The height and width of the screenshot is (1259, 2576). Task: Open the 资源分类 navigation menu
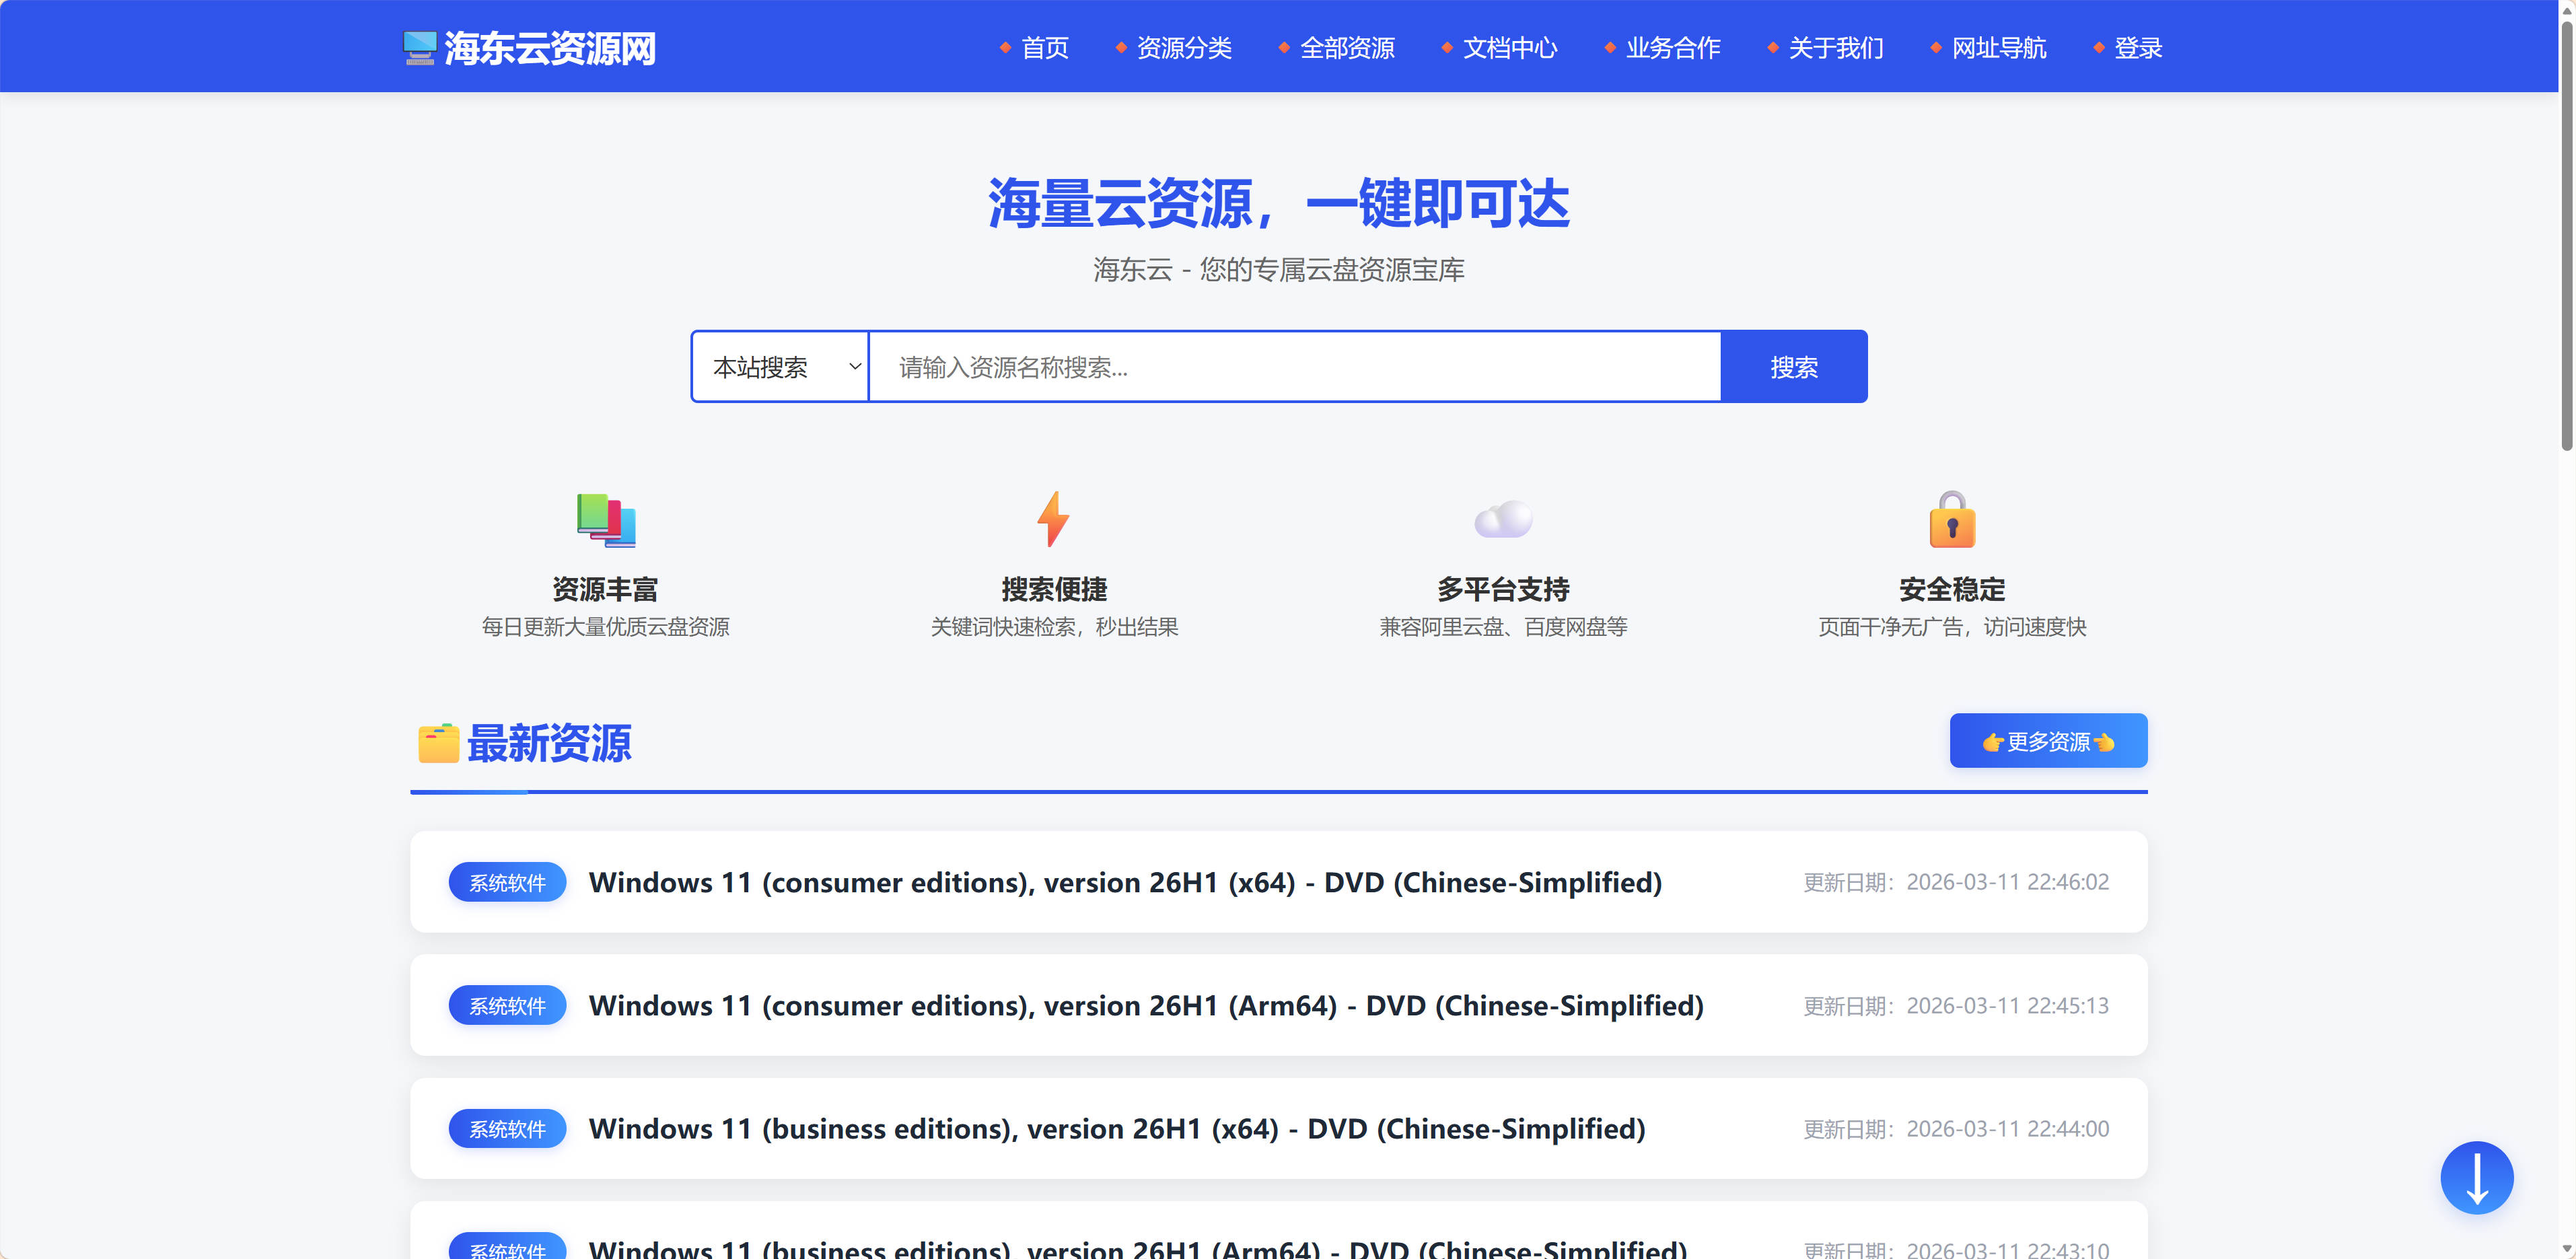[1183, 48]
